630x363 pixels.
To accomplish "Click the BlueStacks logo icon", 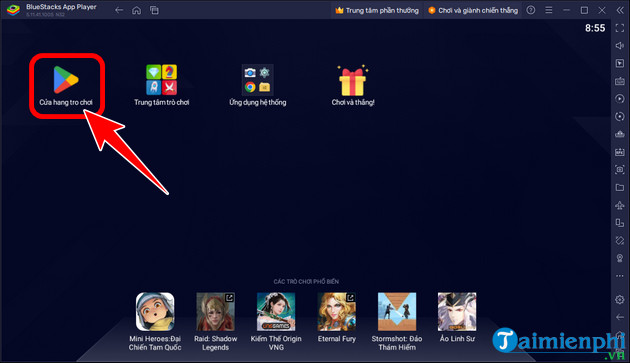I will coord(13,10).
